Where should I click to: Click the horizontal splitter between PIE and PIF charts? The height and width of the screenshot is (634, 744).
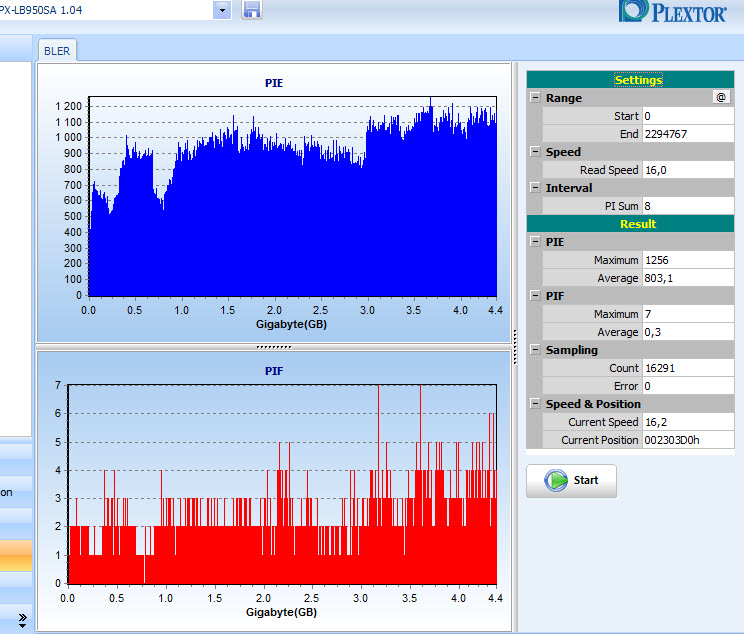point(274,347)
